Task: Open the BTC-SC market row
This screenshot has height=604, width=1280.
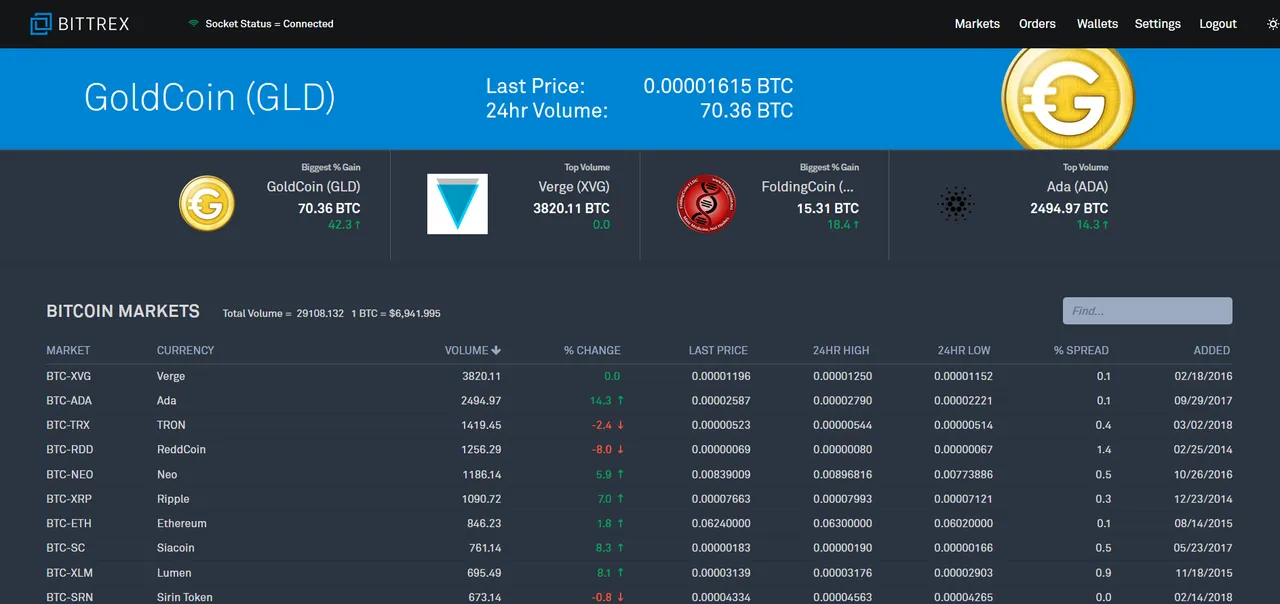Action: [640, 548]
